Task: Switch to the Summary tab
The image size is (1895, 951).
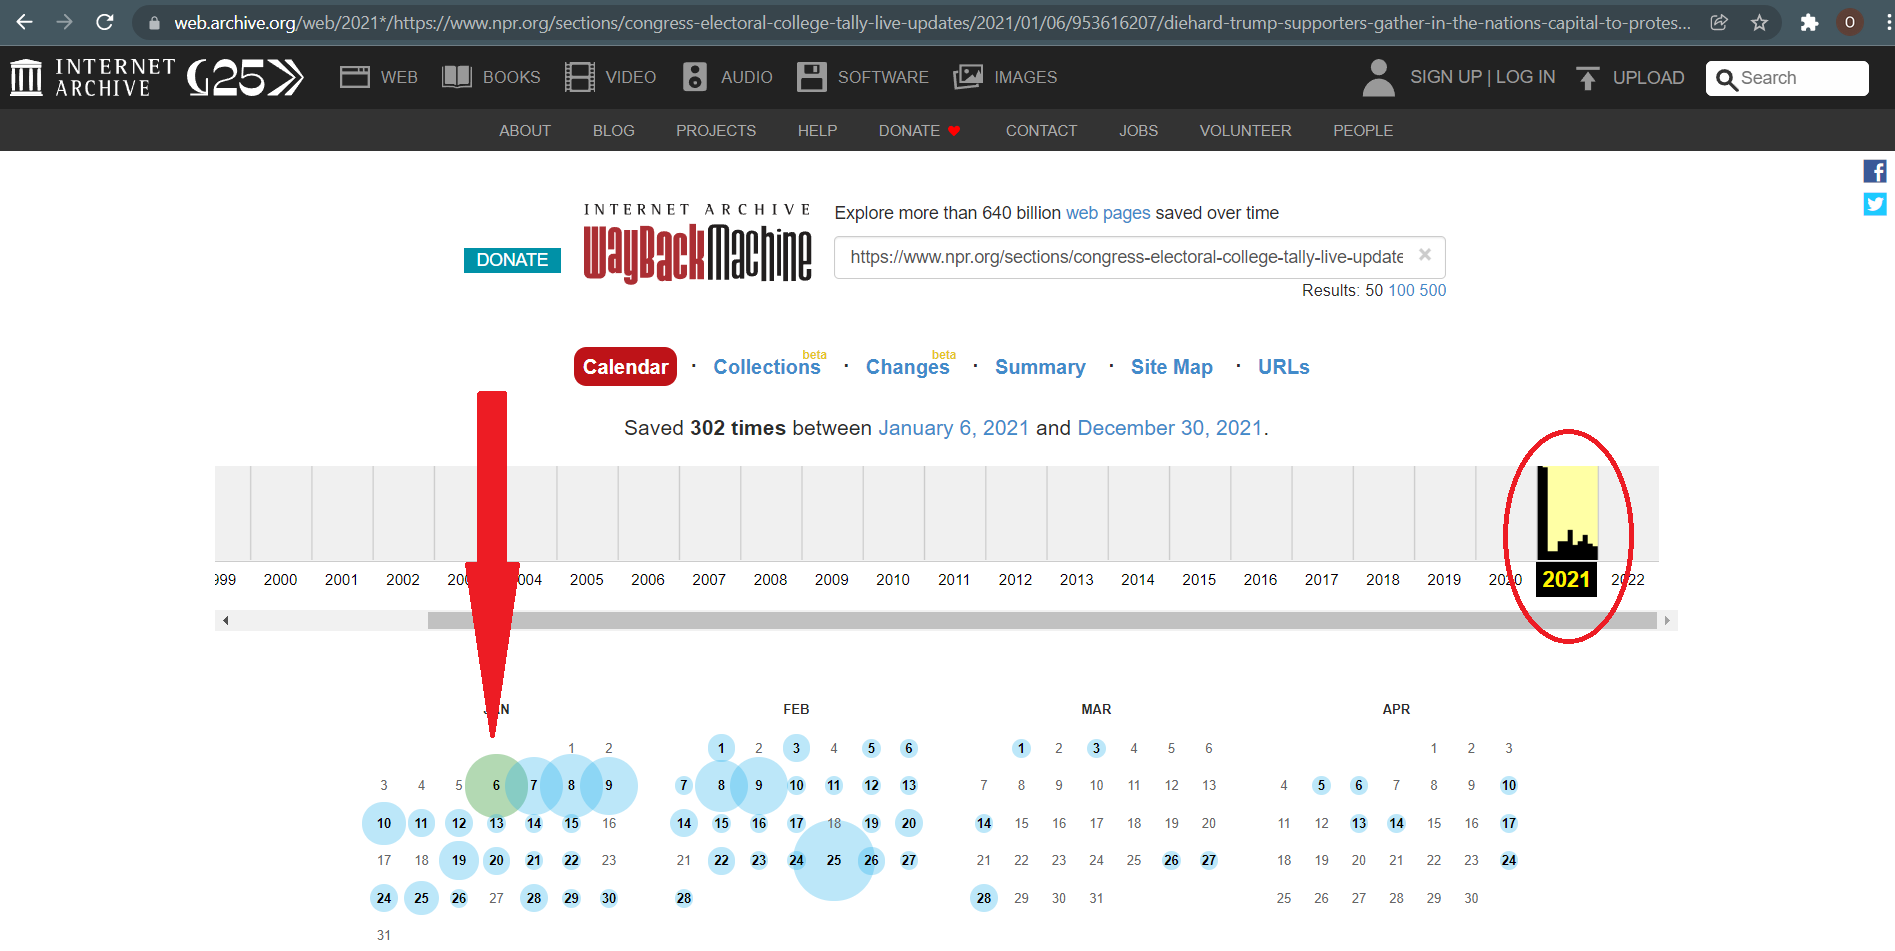Action: pos(1039,367)
